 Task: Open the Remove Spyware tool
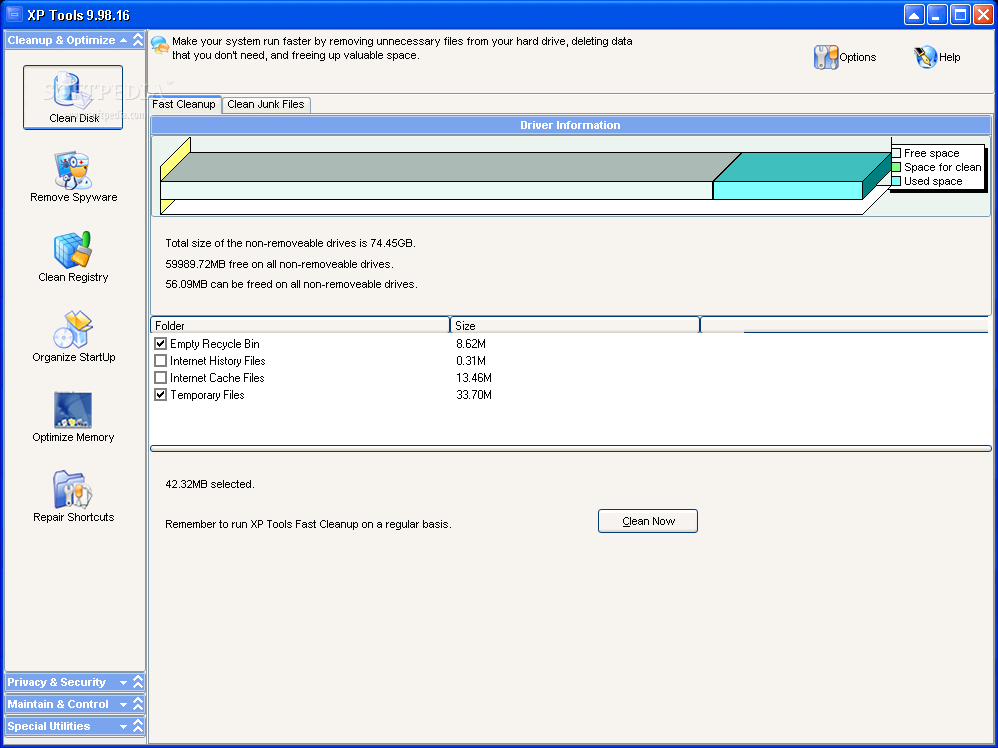pyautogui.click(x=73, y=177)
